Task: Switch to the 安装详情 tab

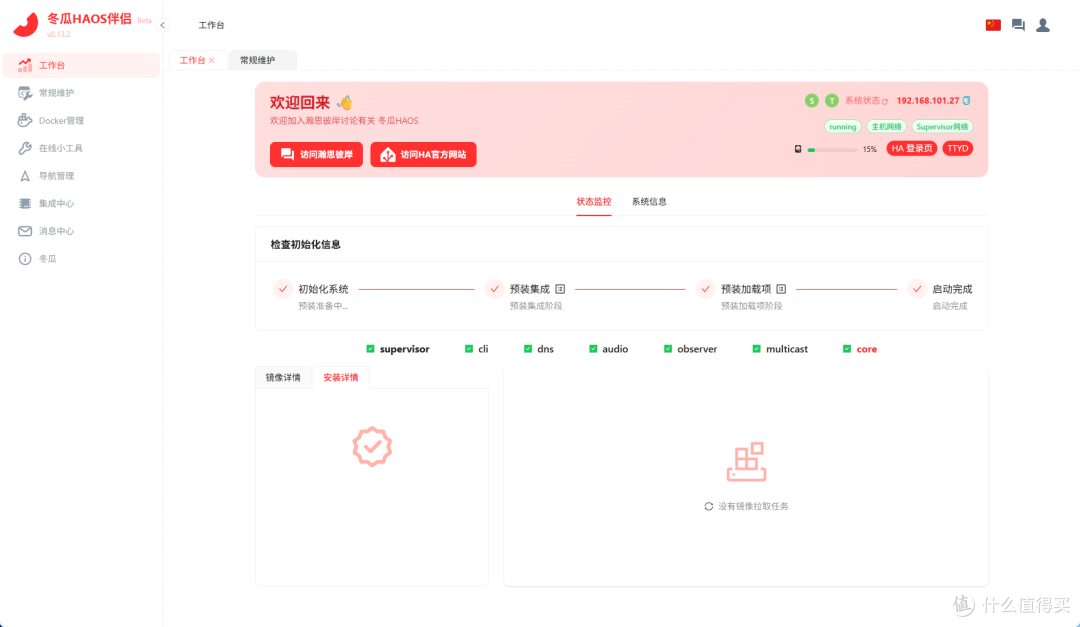Action: coord(341,378)
